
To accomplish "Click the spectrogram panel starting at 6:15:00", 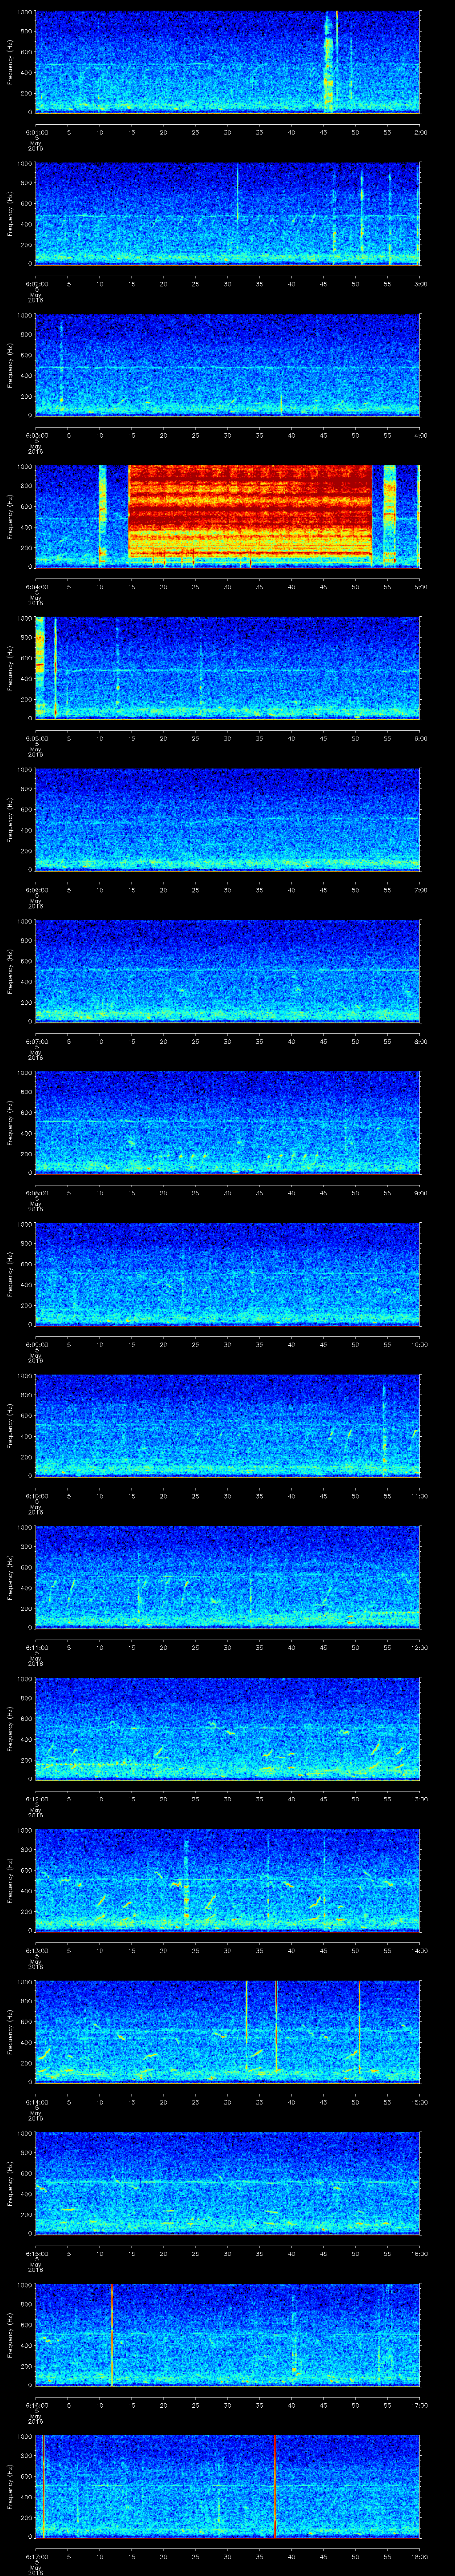I will [228, 2182].
